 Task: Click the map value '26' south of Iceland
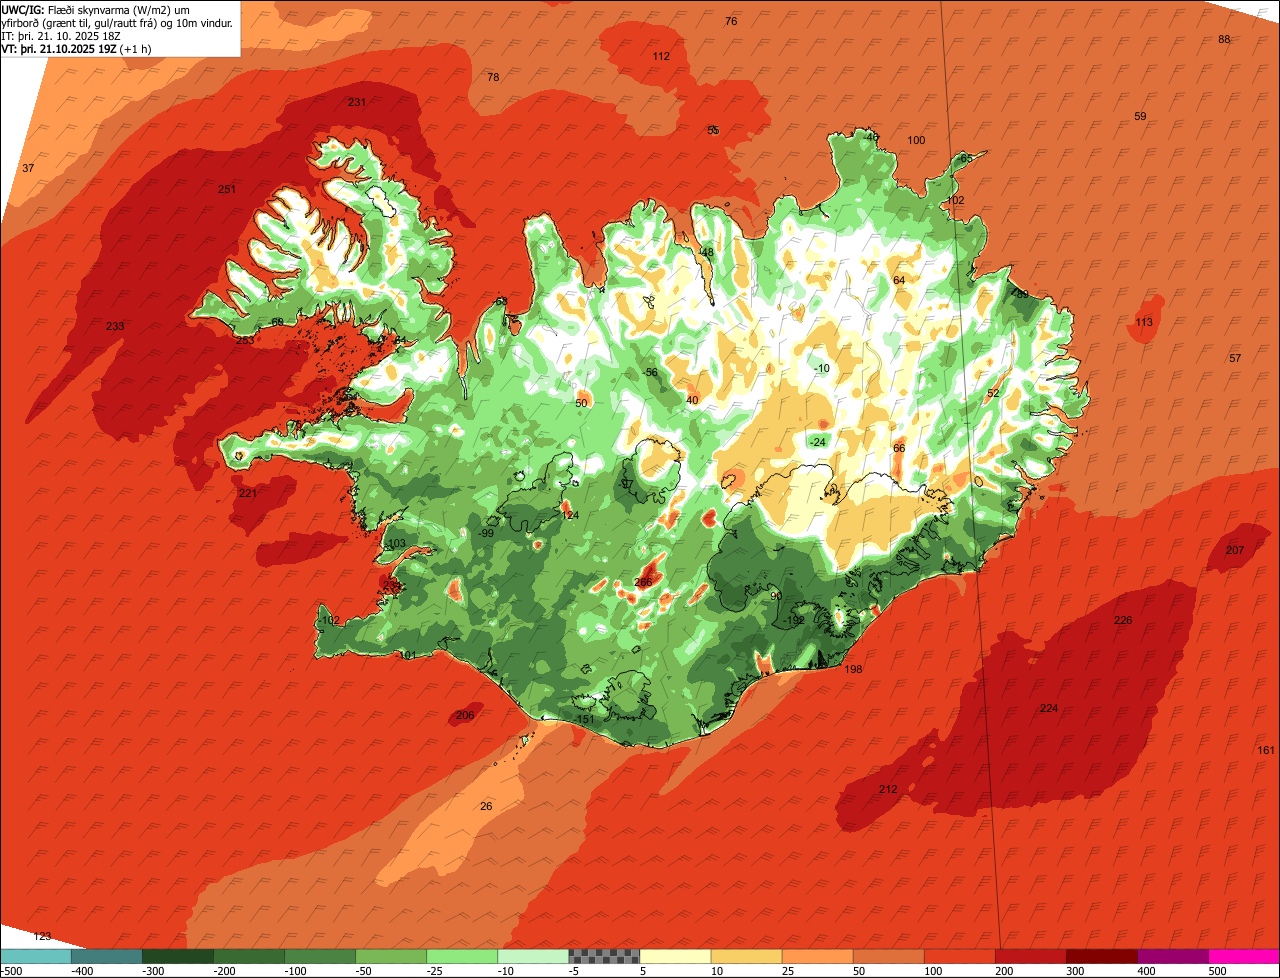486,806
